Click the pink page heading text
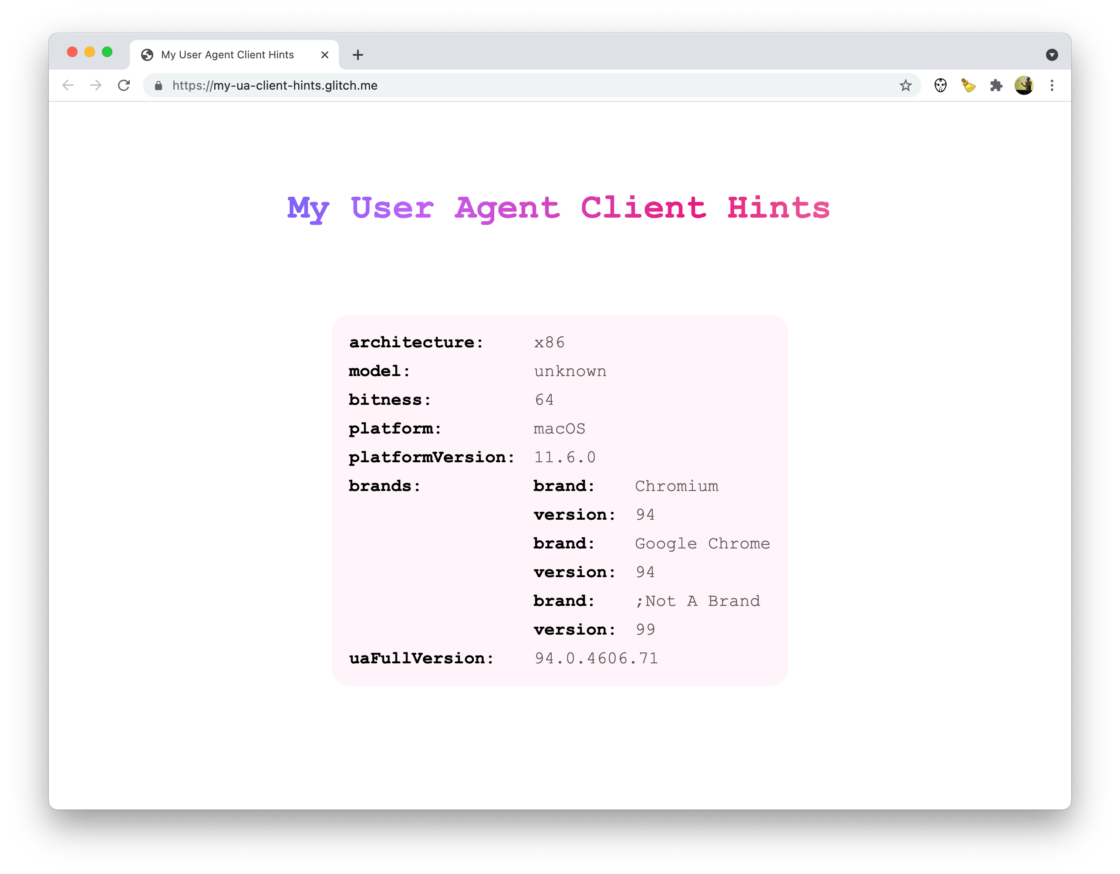 [558, 207]
